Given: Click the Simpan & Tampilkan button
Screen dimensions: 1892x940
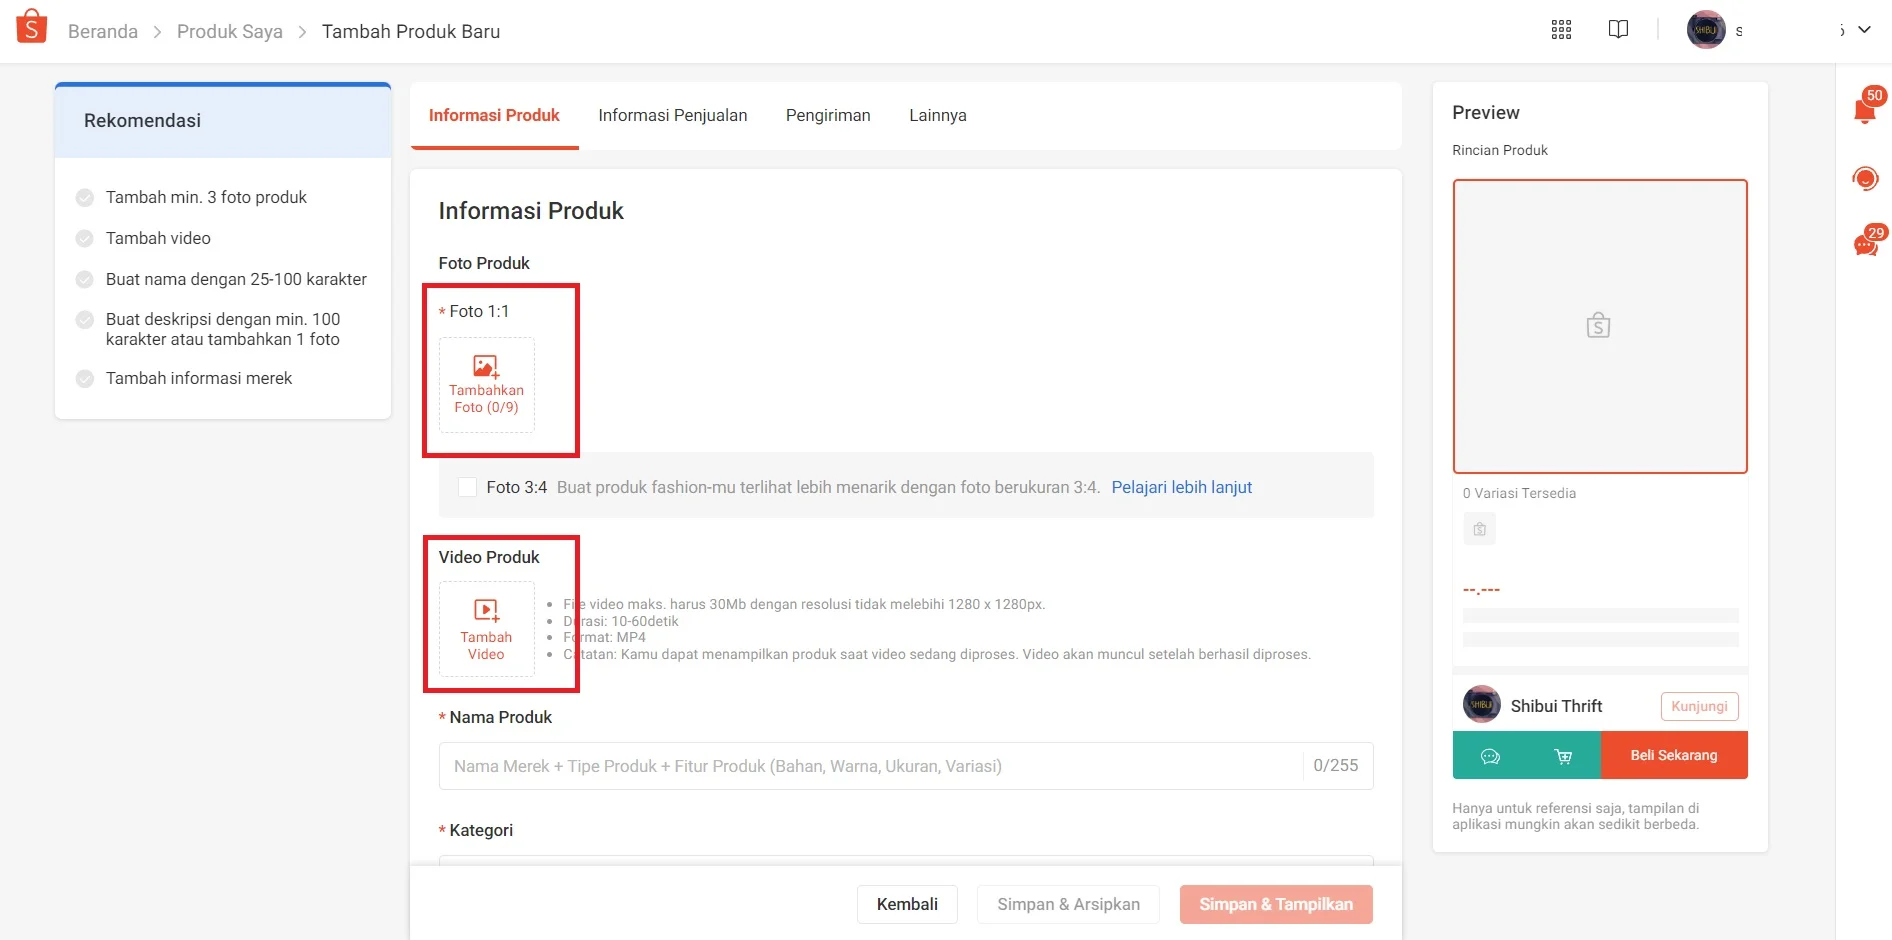Looking at the screenshot, I should [1275, 904].
